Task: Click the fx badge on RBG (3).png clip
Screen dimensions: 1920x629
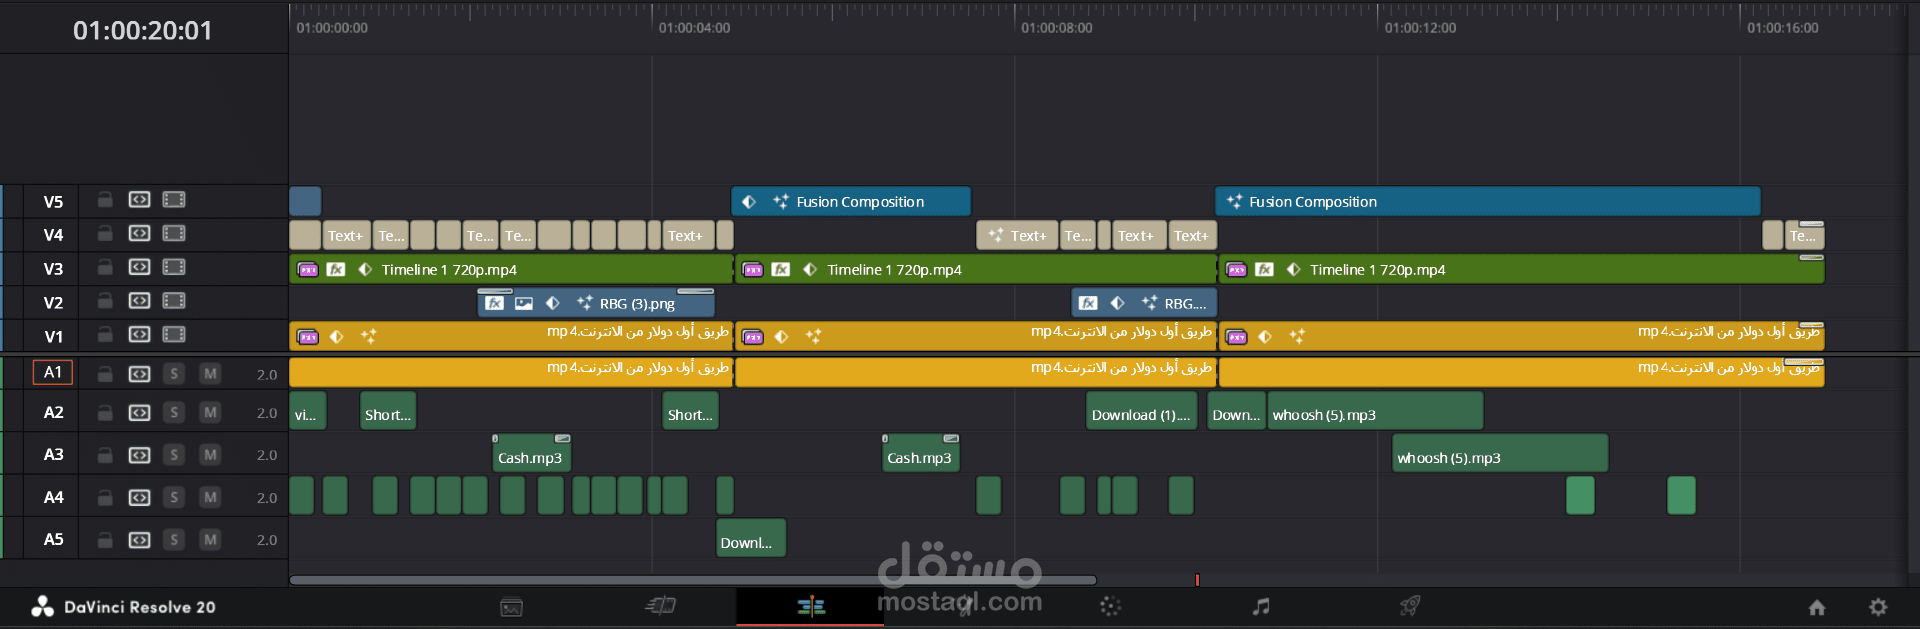Action: 494,303
